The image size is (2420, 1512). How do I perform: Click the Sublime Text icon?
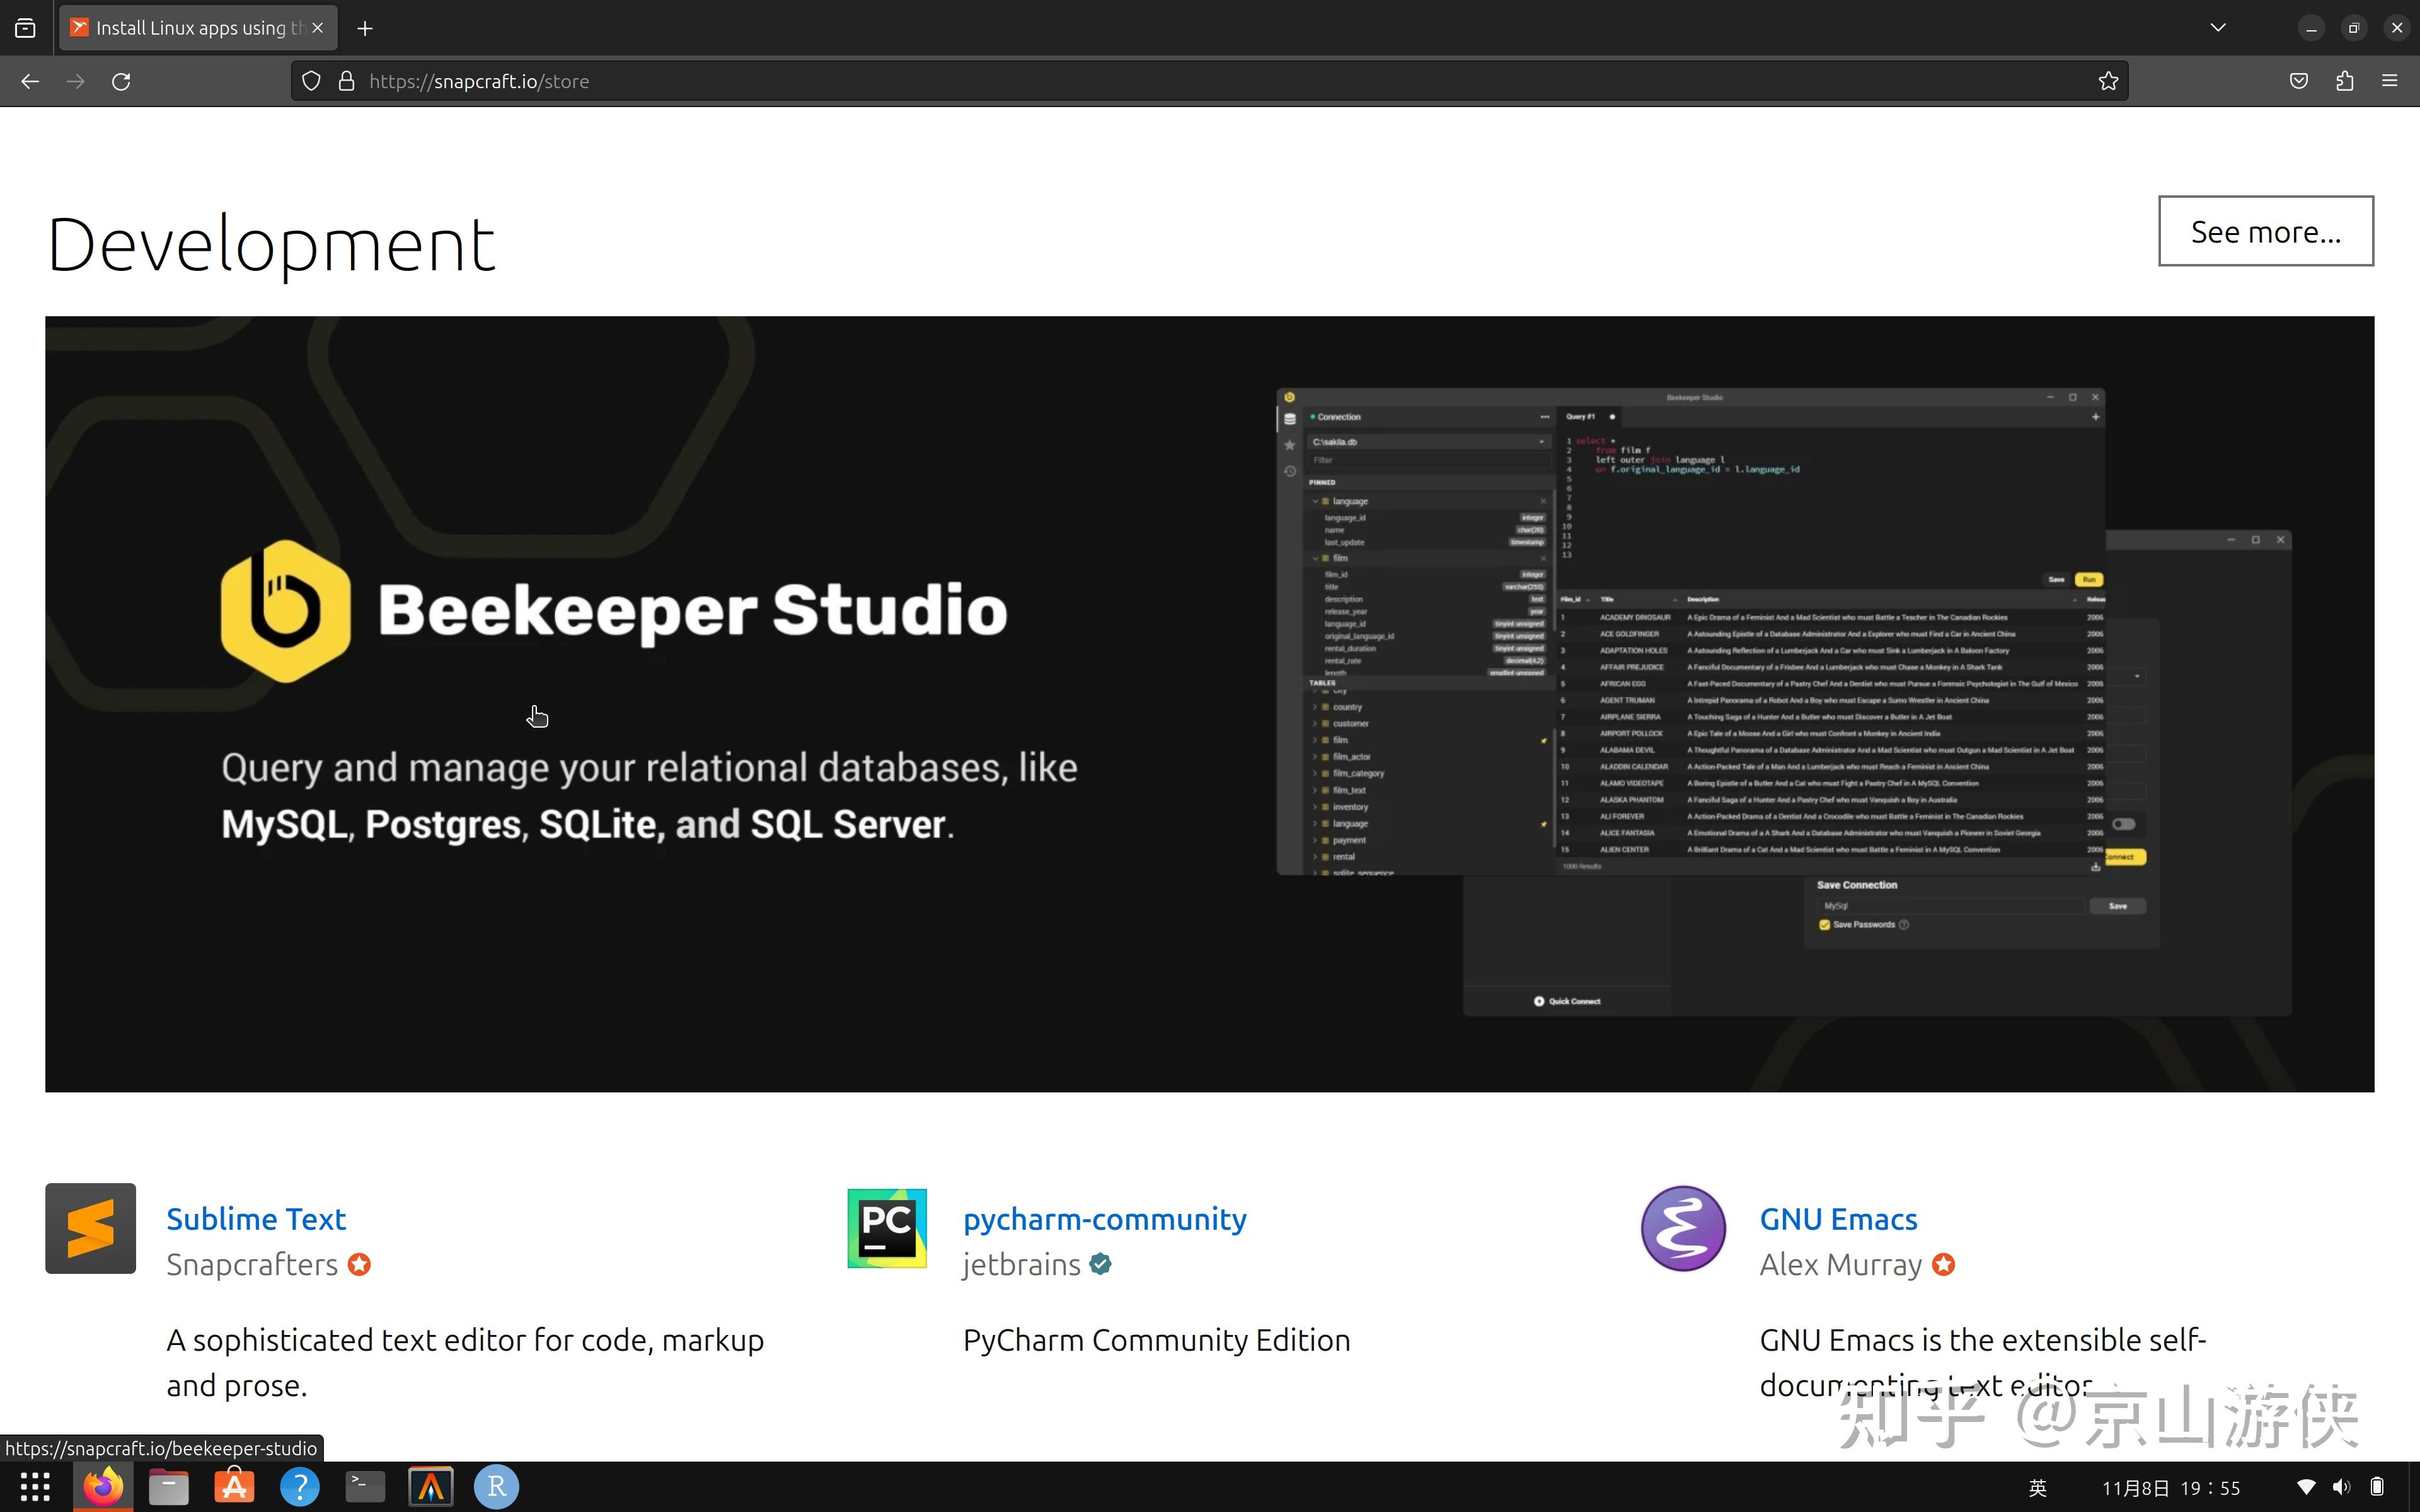coord(91,1228)
